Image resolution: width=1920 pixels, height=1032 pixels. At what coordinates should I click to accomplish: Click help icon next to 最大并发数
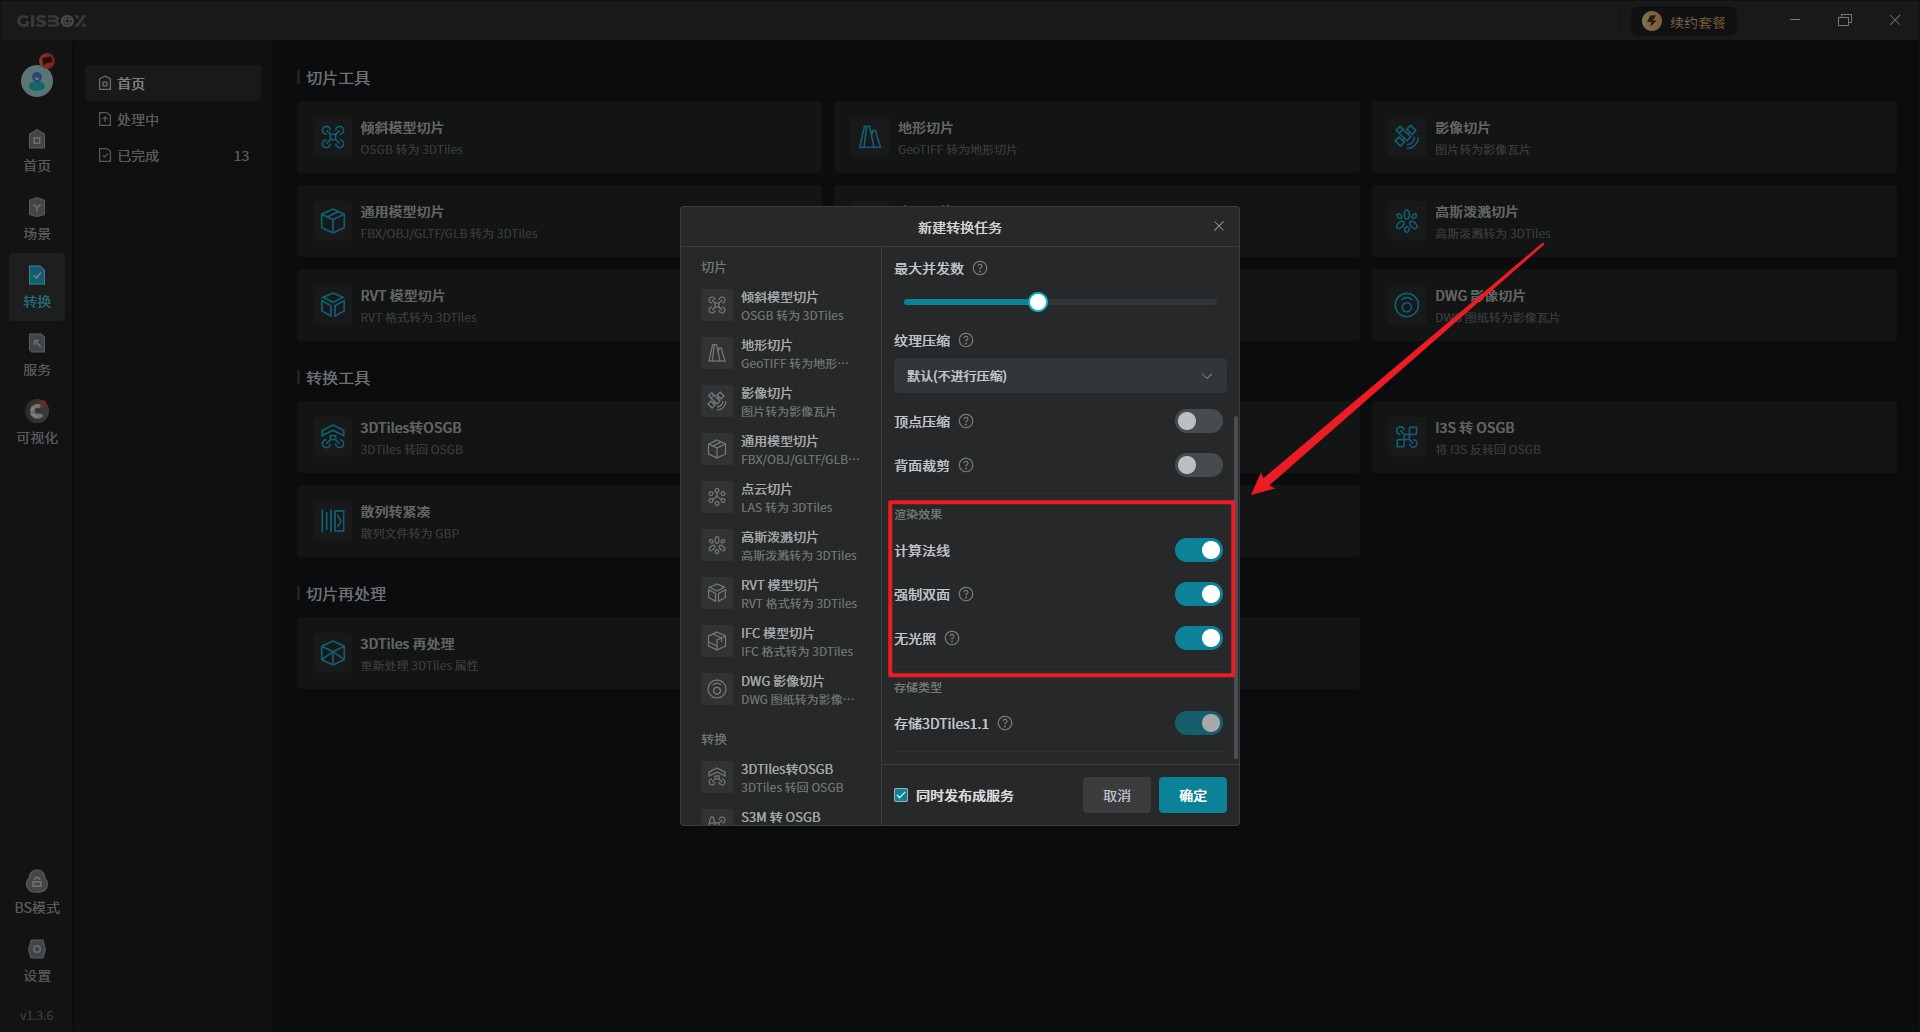tap(980, 269)
